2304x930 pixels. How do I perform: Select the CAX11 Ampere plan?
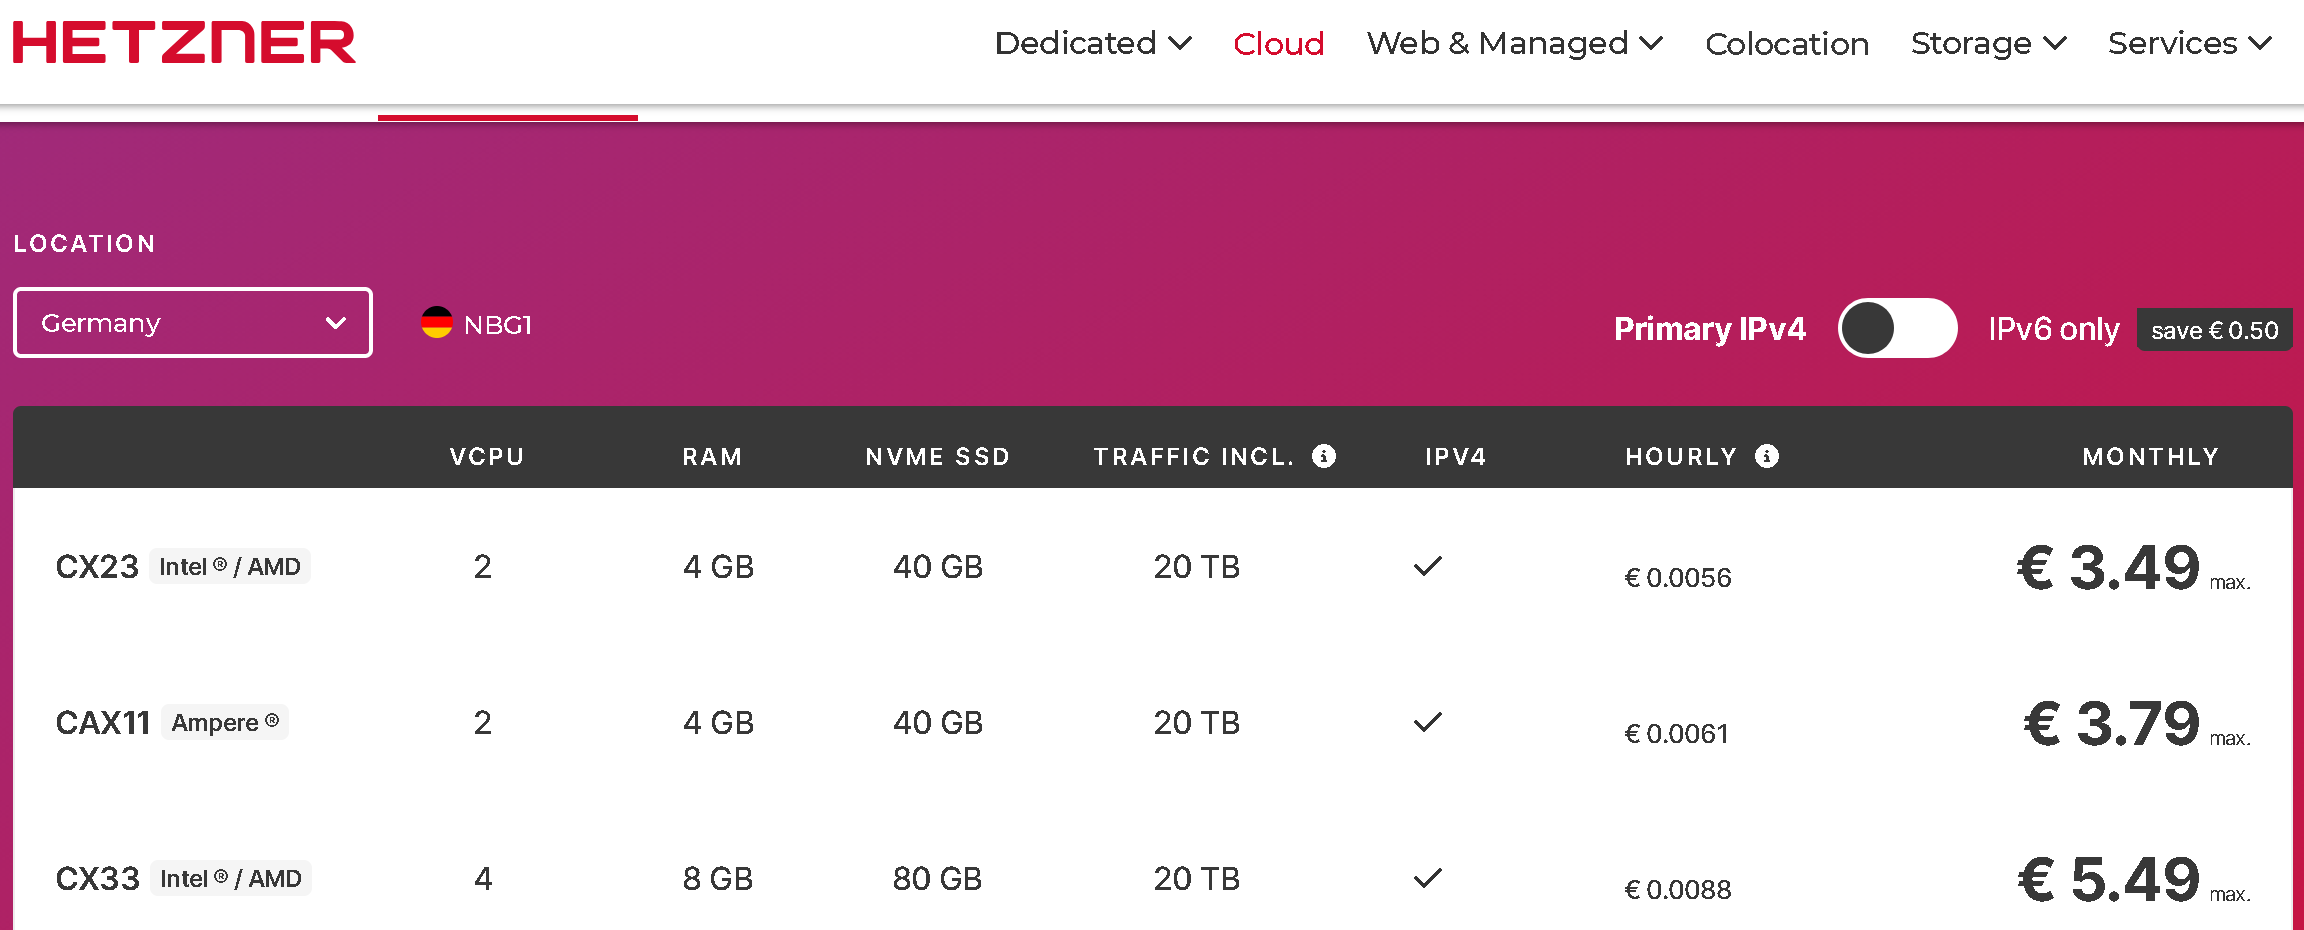(102, 723)
